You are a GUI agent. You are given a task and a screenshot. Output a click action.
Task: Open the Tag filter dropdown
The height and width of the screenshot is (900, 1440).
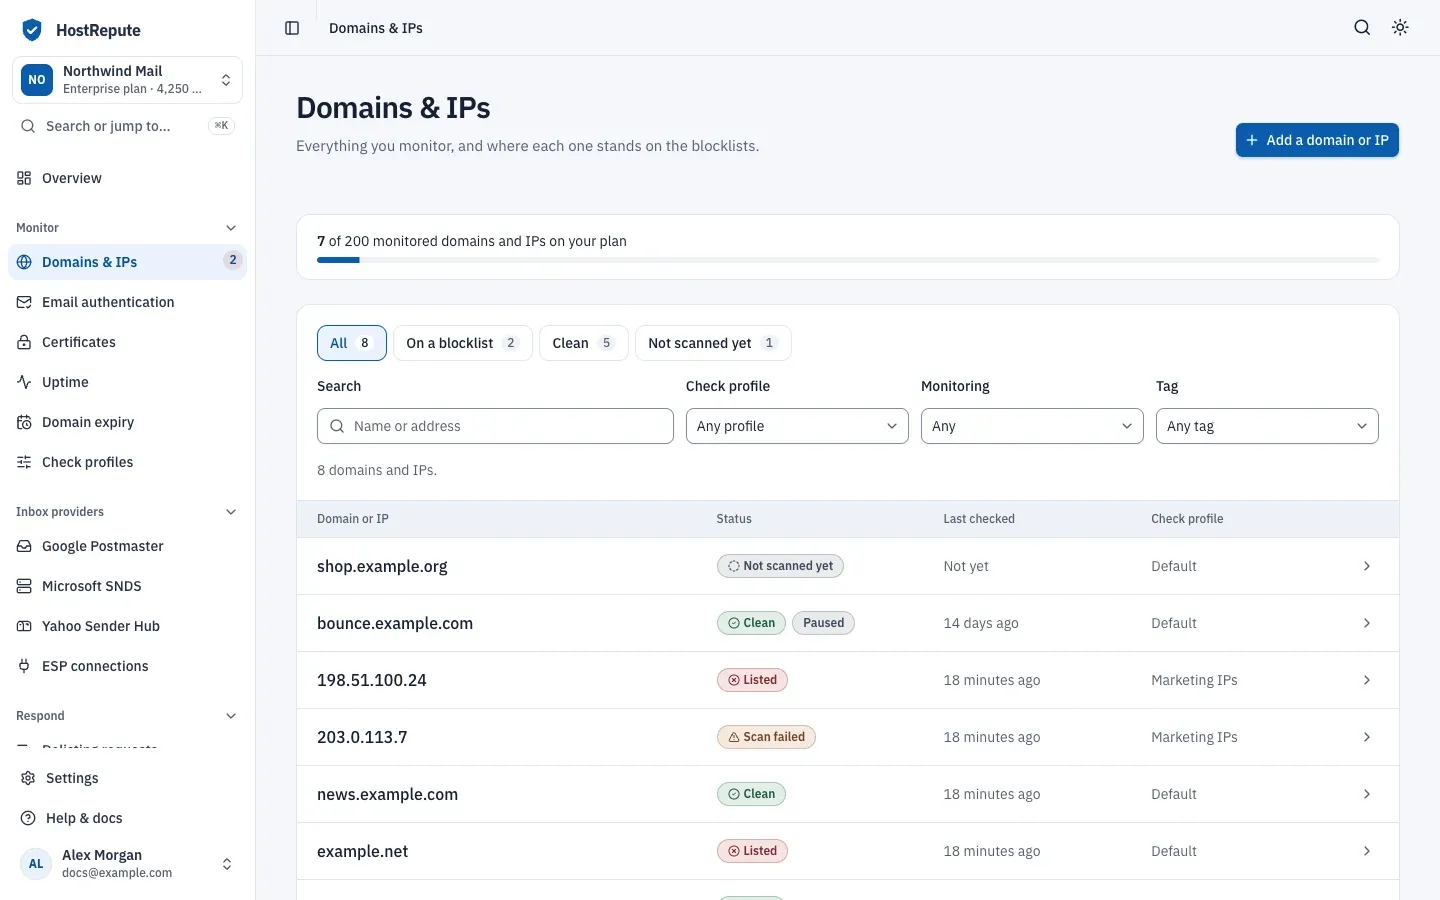[x=1267, y=426]
